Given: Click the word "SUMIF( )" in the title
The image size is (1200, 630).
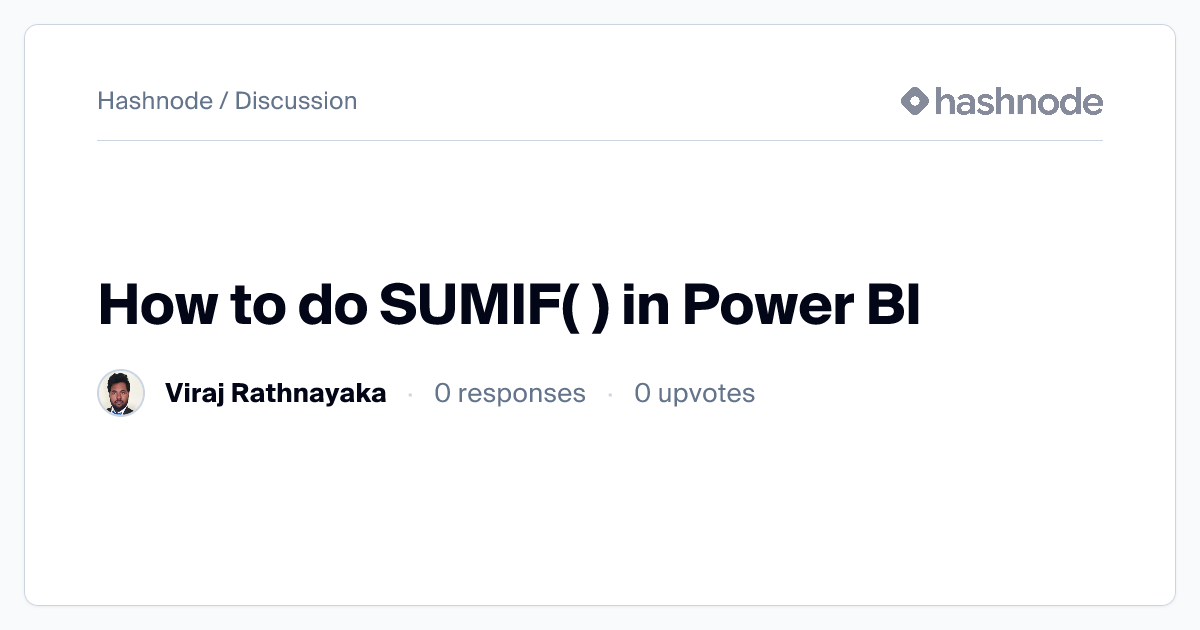Looking at the screenshot, I should pyautogui.click(x=494, y=306).
